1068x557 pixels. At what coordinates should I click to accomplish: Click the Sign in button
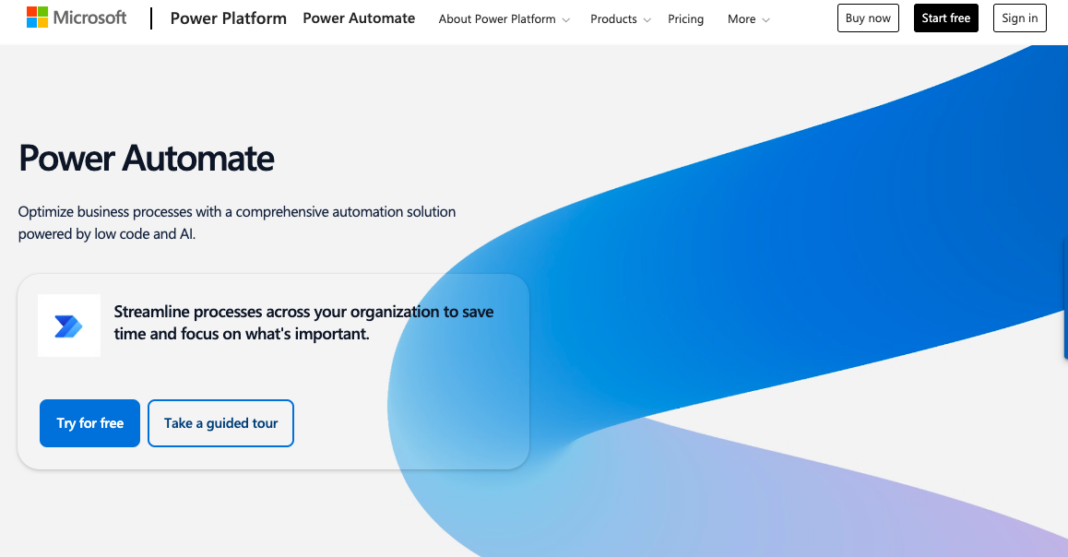pos(1019,18)
